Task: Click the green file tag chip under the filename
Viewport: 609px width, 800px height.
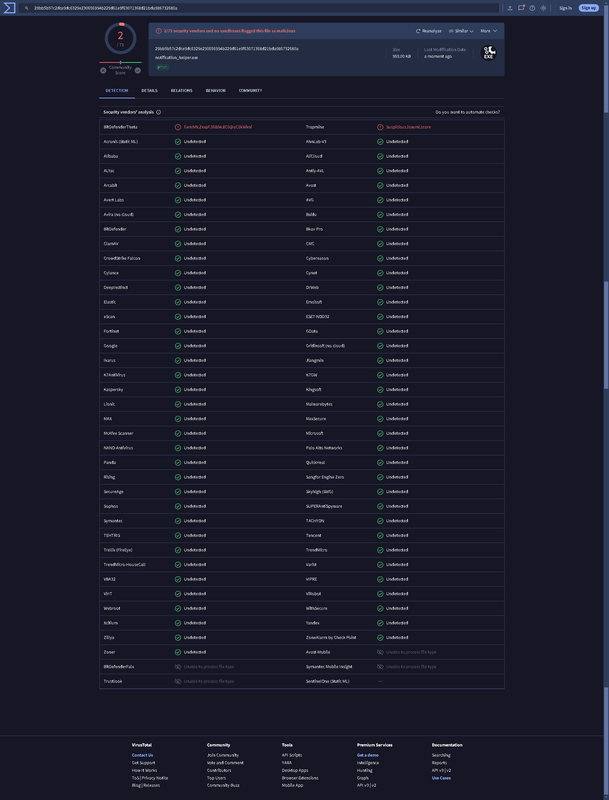Action: coord(163,67)
